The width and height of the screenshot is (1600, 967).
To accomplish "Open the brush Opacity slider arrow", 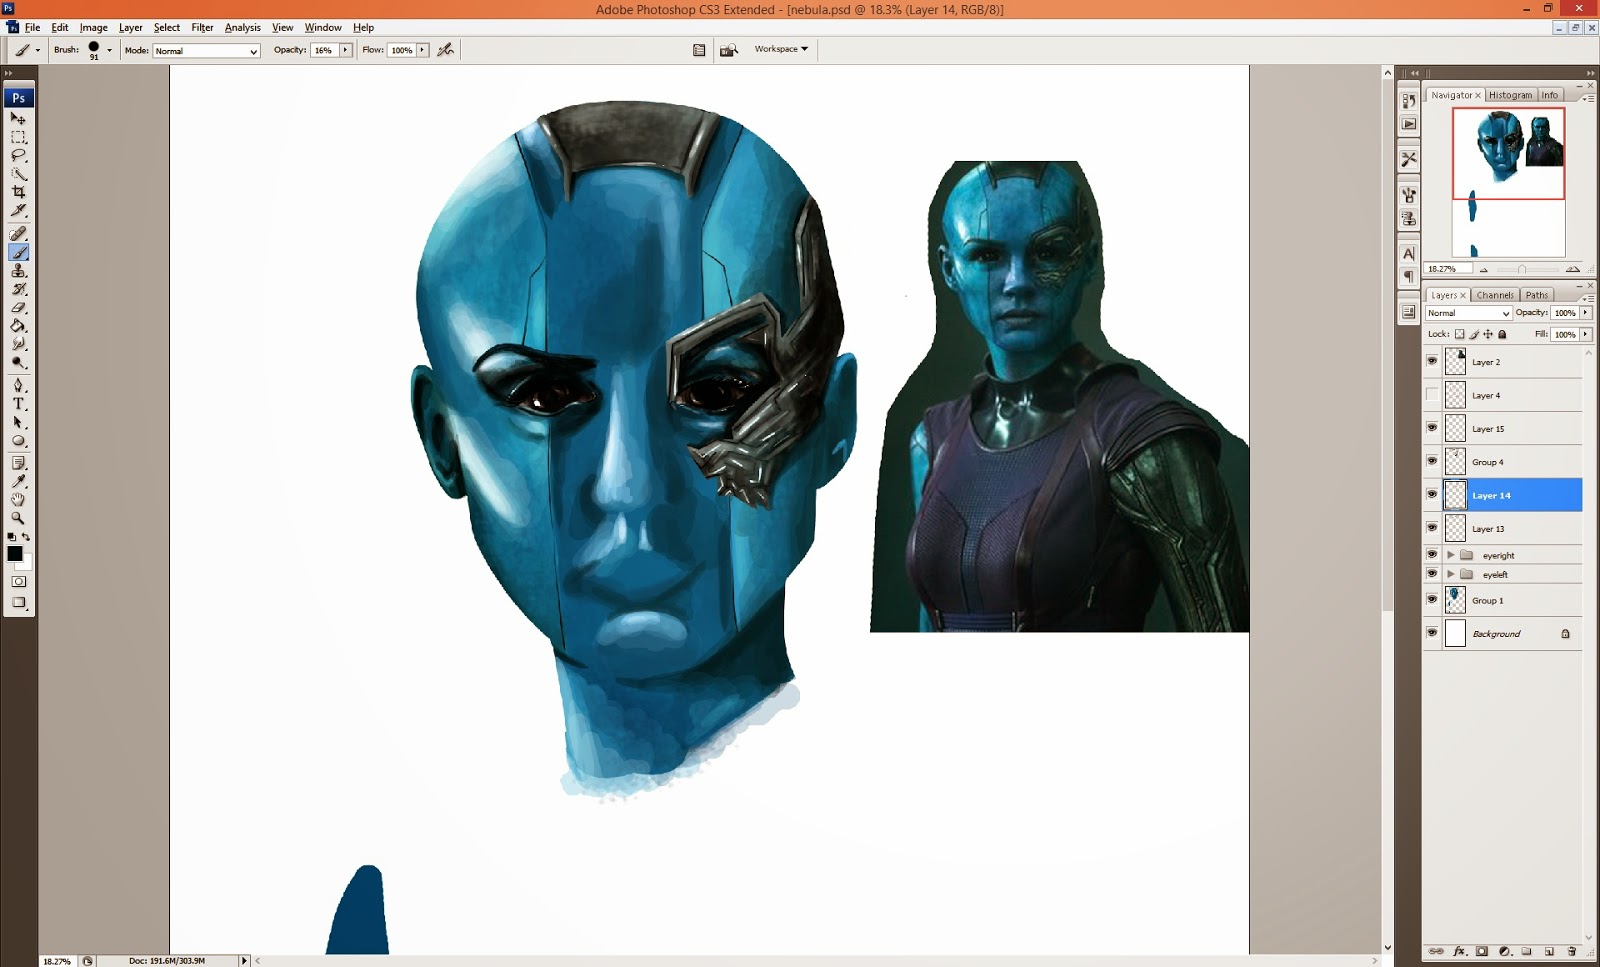I will [346, 50].
